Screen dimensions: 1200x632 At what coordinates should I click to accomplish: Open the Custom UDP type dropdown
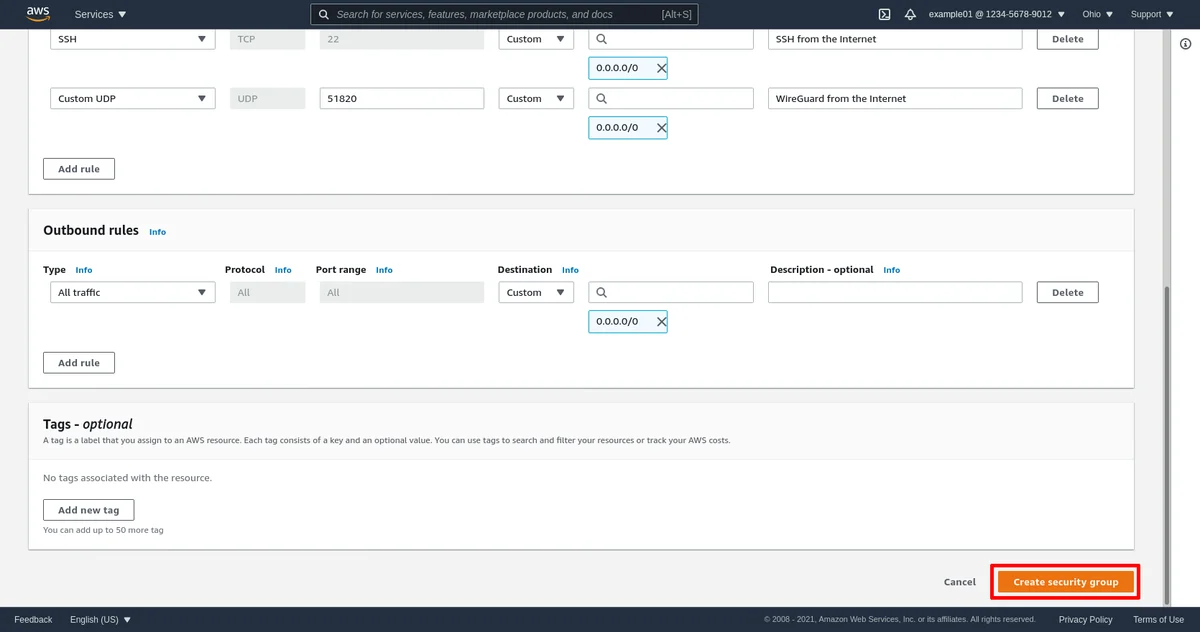132,99
